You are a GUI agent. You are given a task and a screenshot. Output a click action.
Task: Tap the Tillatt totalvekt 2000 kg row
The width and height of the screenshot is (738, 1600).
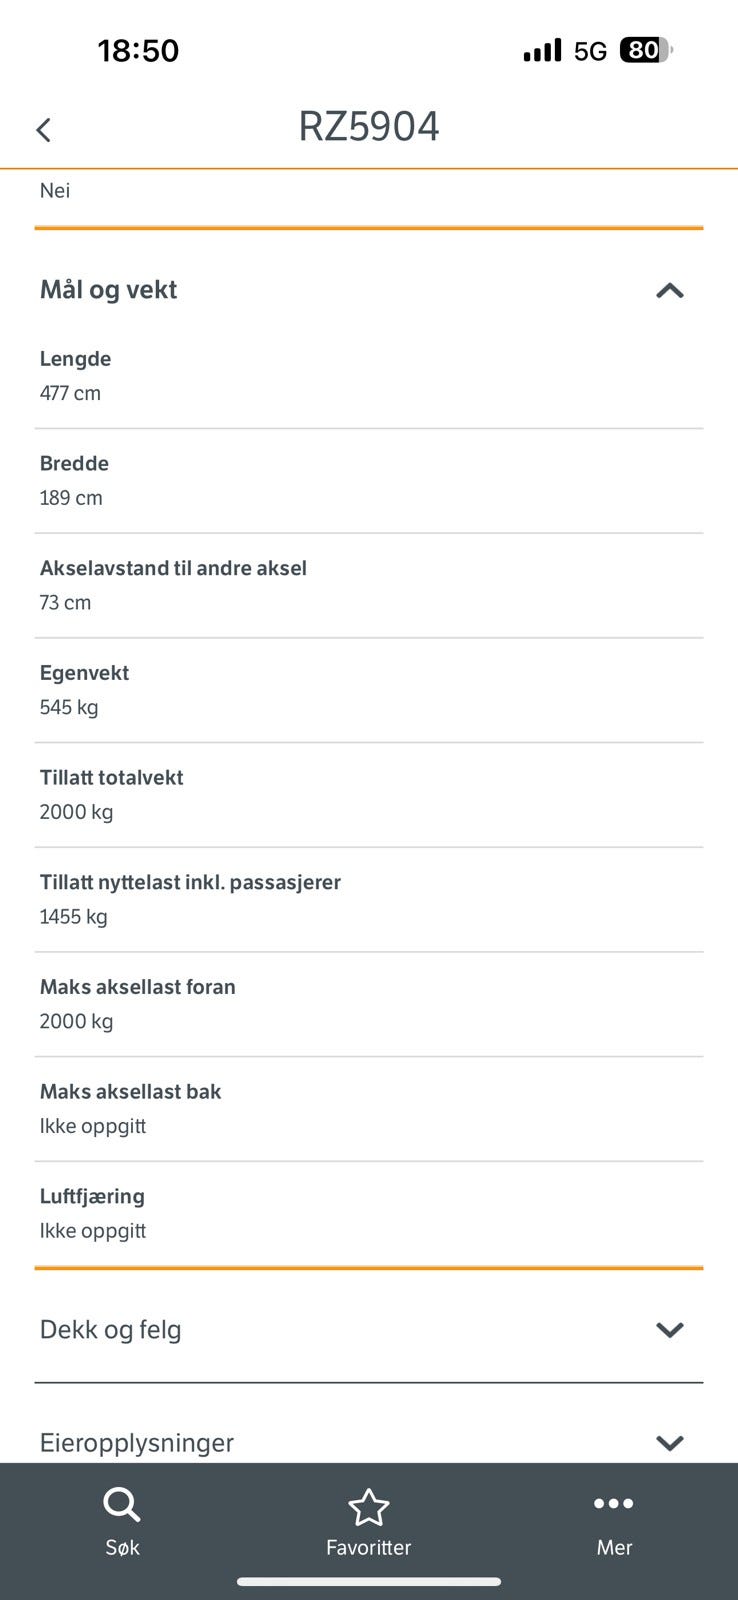click(369, 795)
